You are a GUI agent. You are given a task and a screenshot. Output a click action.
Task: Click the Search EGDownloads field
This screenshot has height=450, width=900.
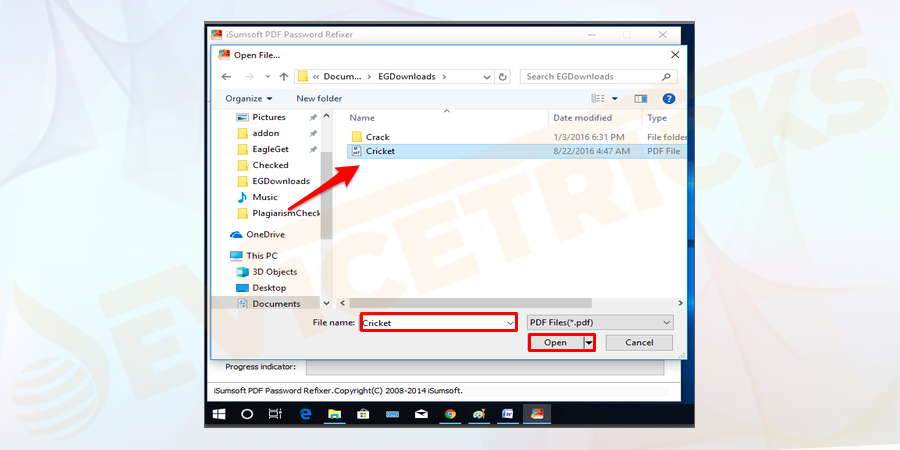[599, 76]
